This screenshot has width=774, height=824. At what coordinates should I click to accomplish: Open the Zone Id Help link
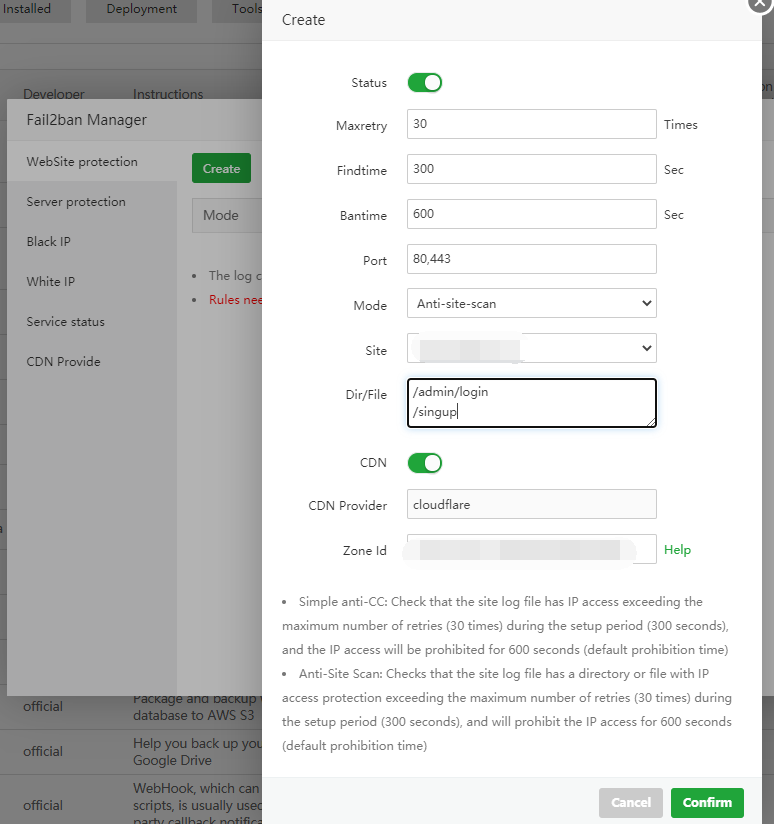click(x=677, y=550)
